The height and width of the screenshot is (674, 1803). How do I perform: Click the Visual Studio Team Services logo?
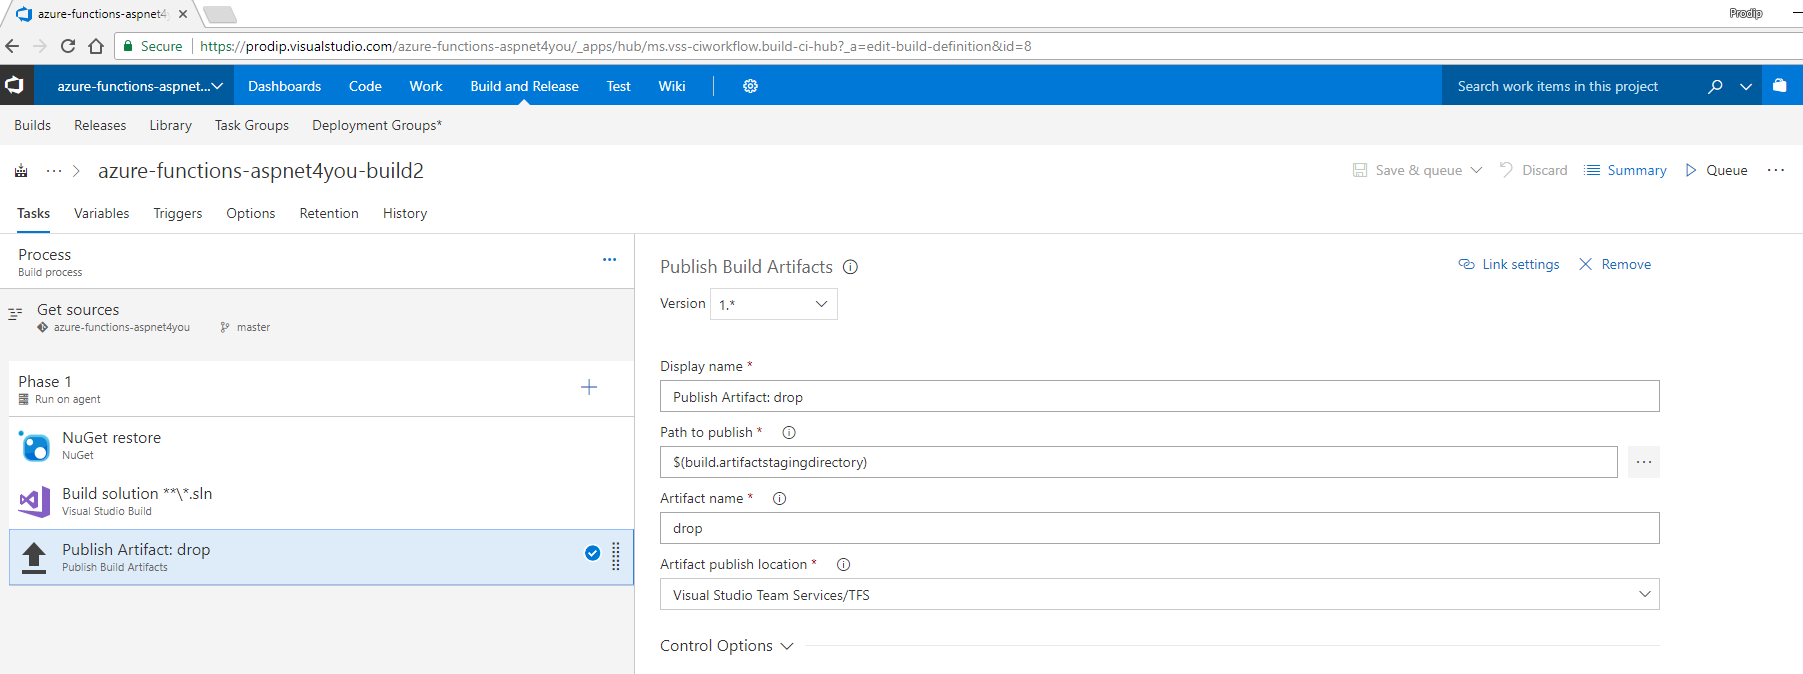click(x=15, y=86)
